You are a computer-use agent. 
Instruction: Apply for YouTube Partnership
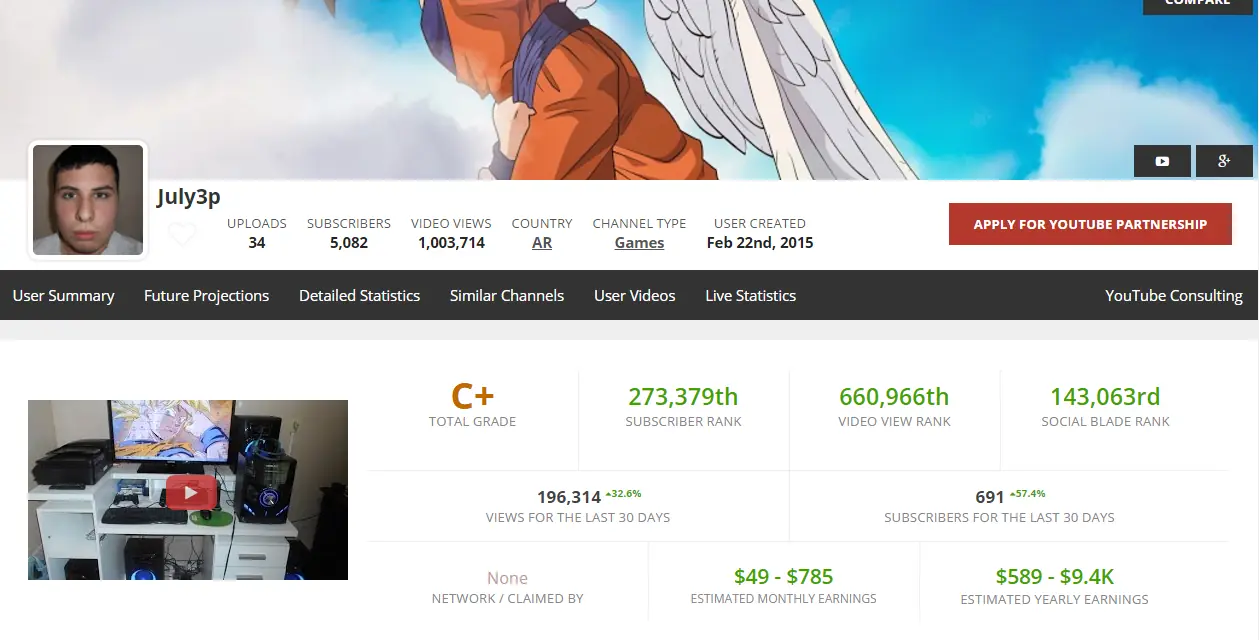1090,224
